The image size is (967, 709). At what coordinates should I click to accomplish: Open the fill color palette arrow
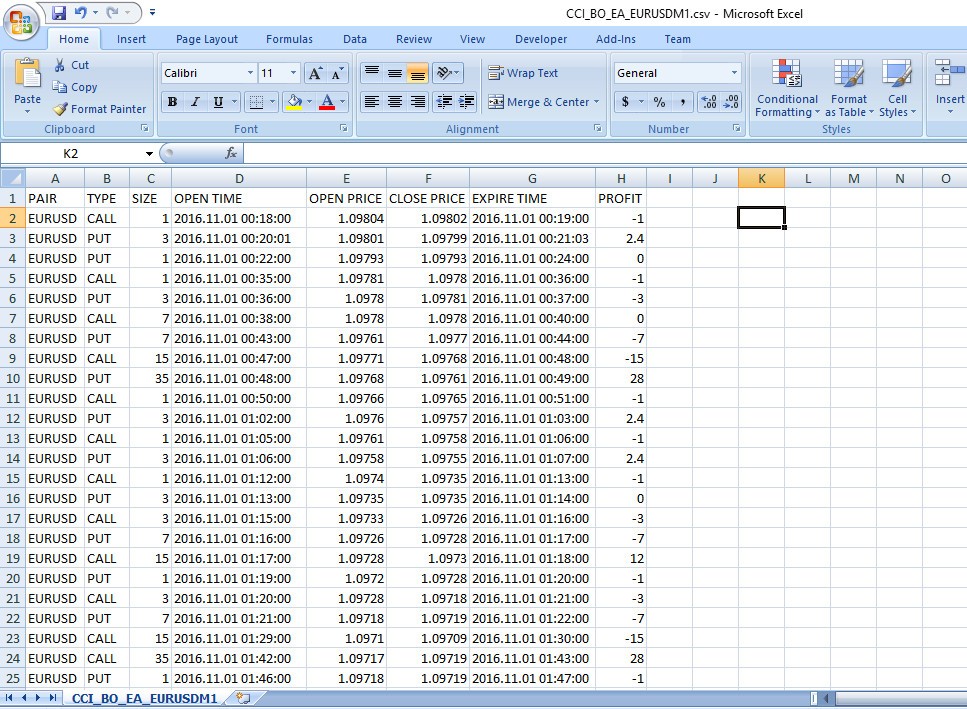(309, 102)
